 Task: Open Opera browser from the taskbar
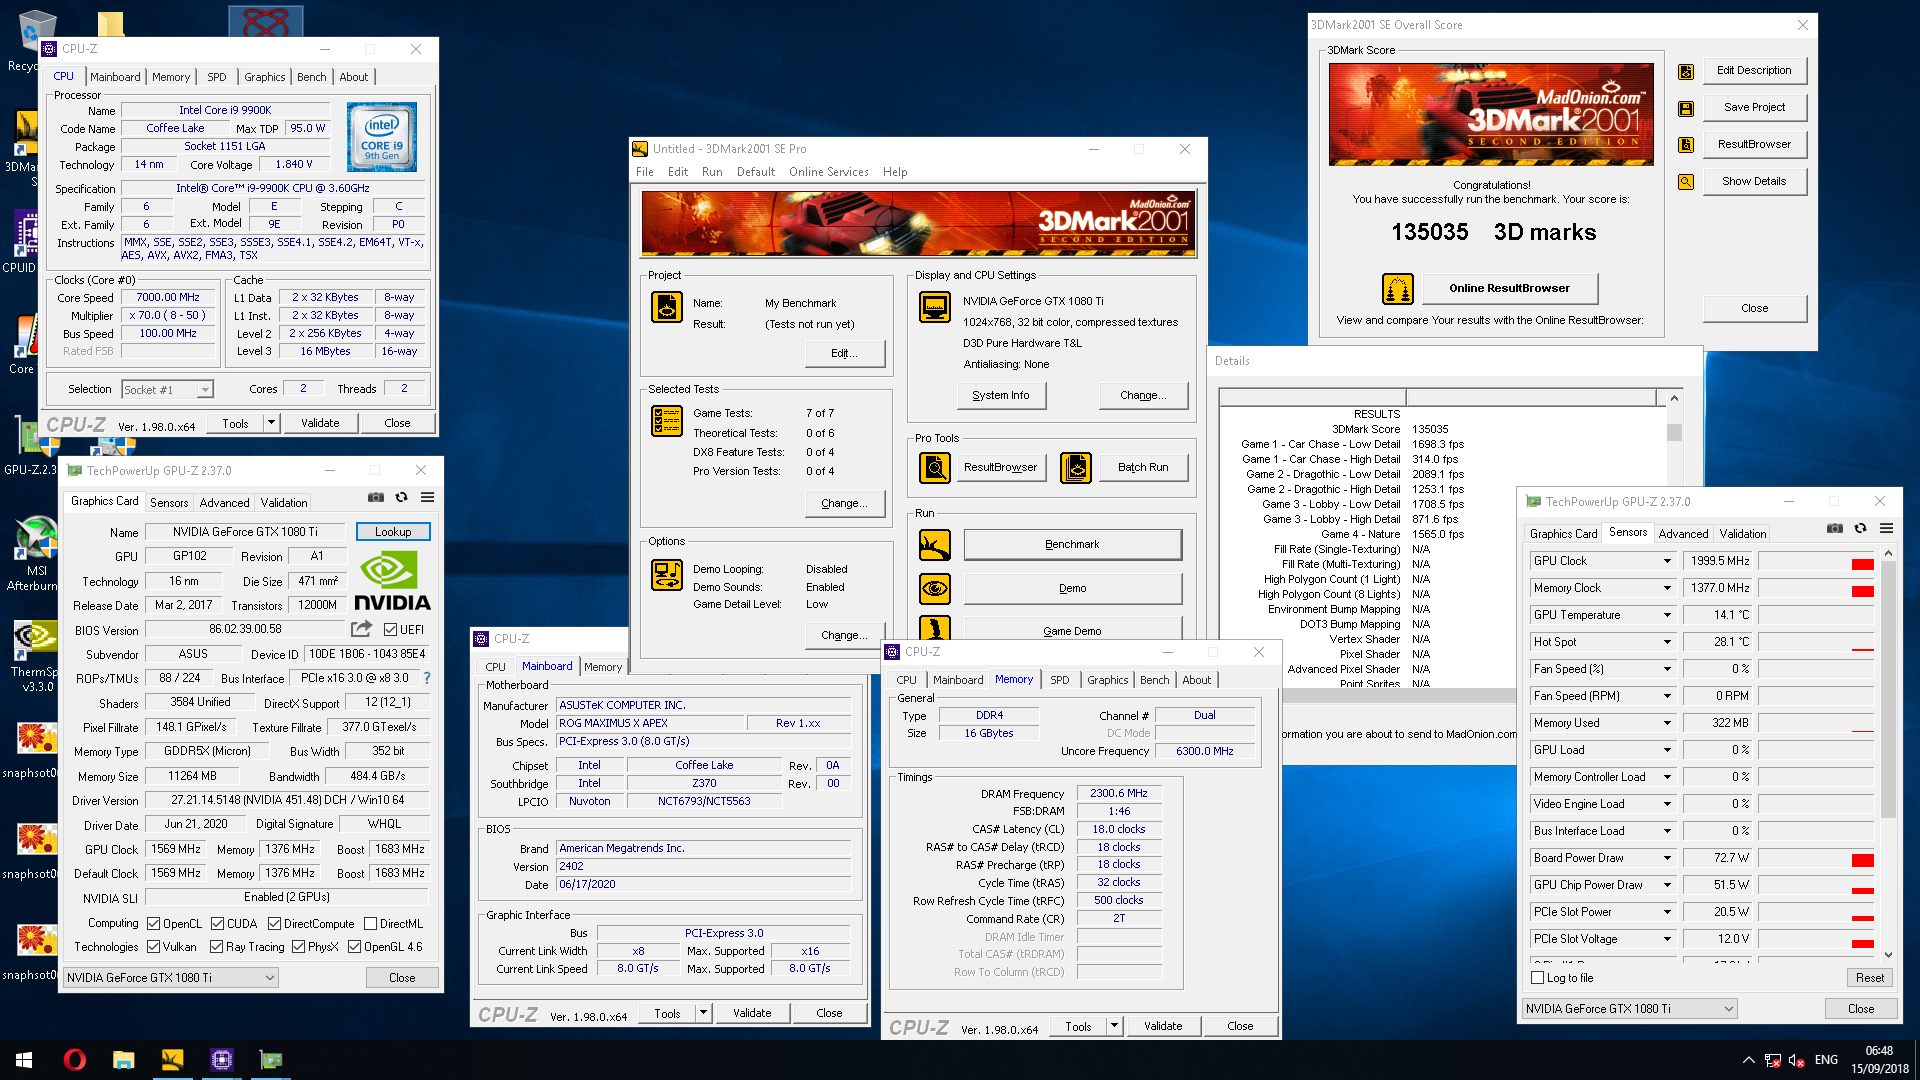(x=75, y=1060)
